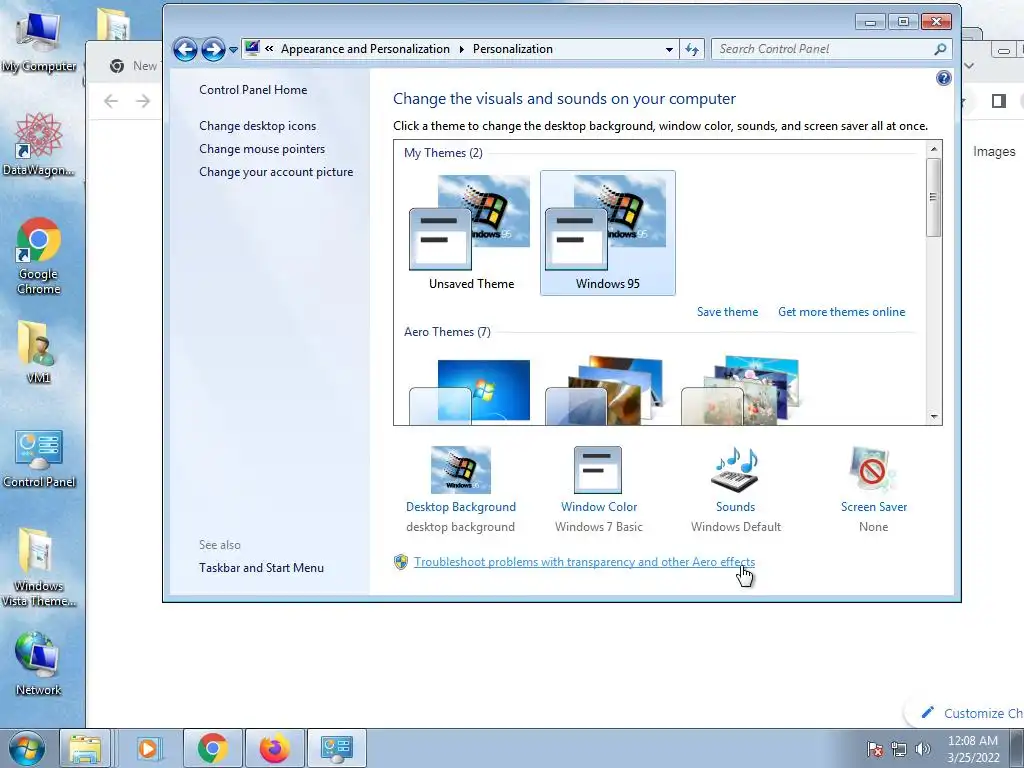
Task: Select the Characters Aero theme thumbnail
Action: coord(741,391)
